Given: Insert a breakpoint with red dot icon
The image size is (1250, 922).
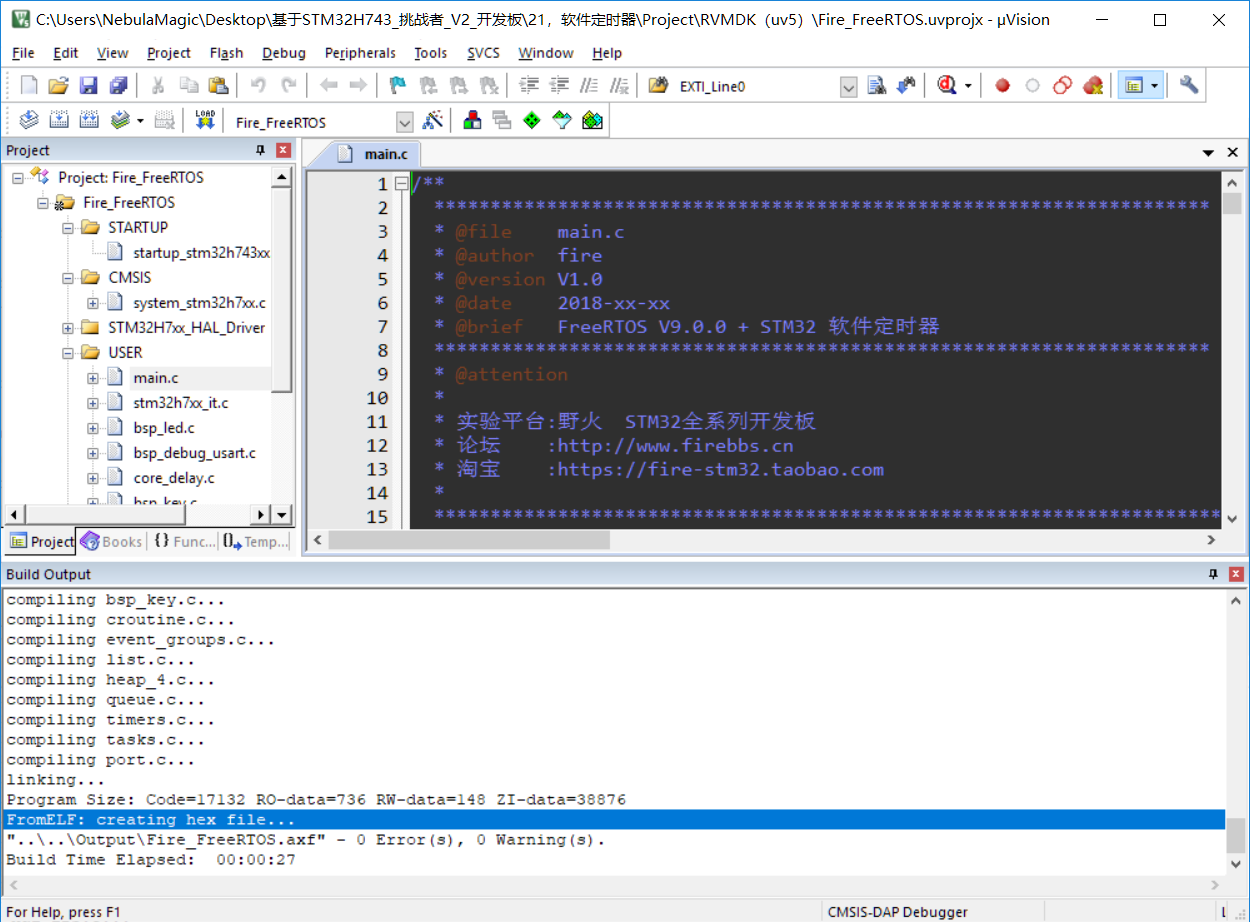Looking at the screenshot, I should (x=1003, y=86).
